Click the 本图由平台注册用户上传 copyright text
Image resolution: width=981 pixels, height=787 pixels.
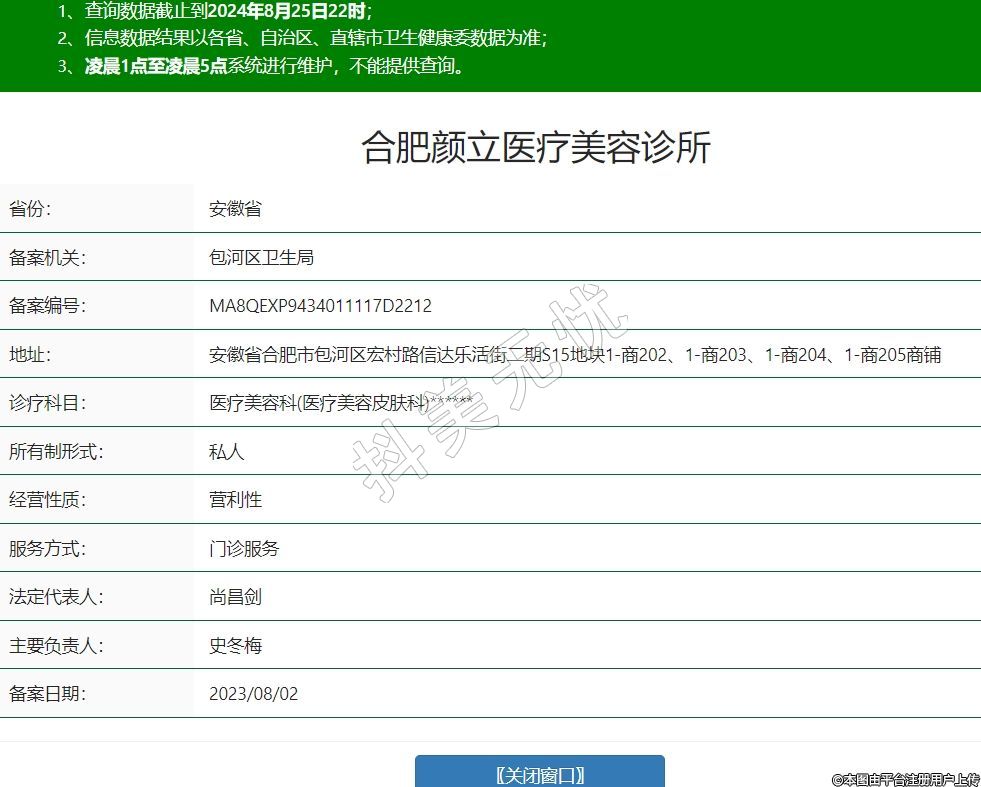tap(905, 779)
